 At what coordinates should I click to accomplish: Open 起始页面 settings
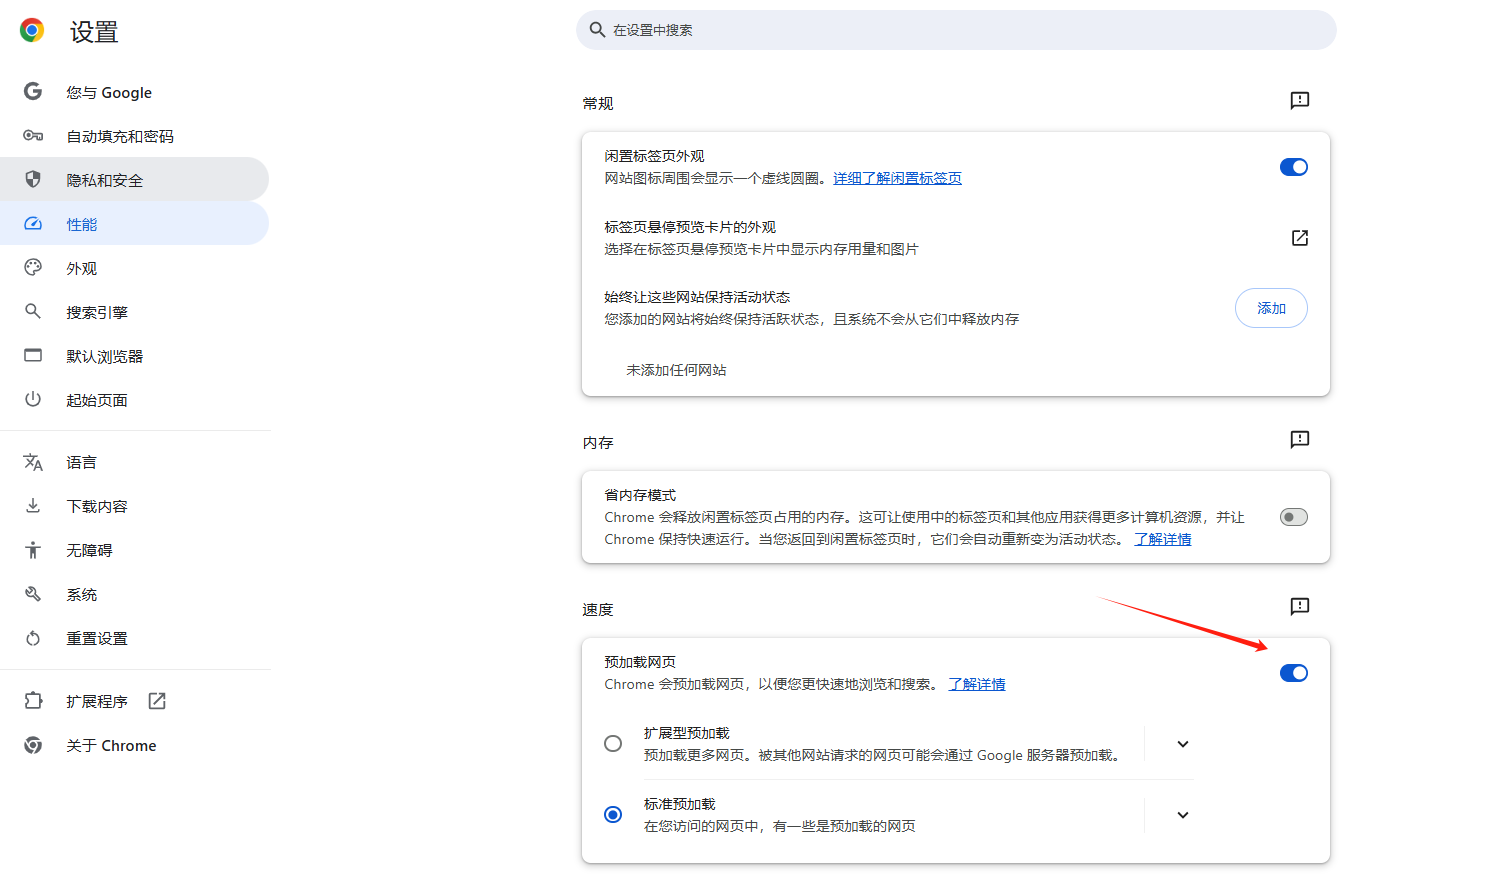tap(134, 400)
